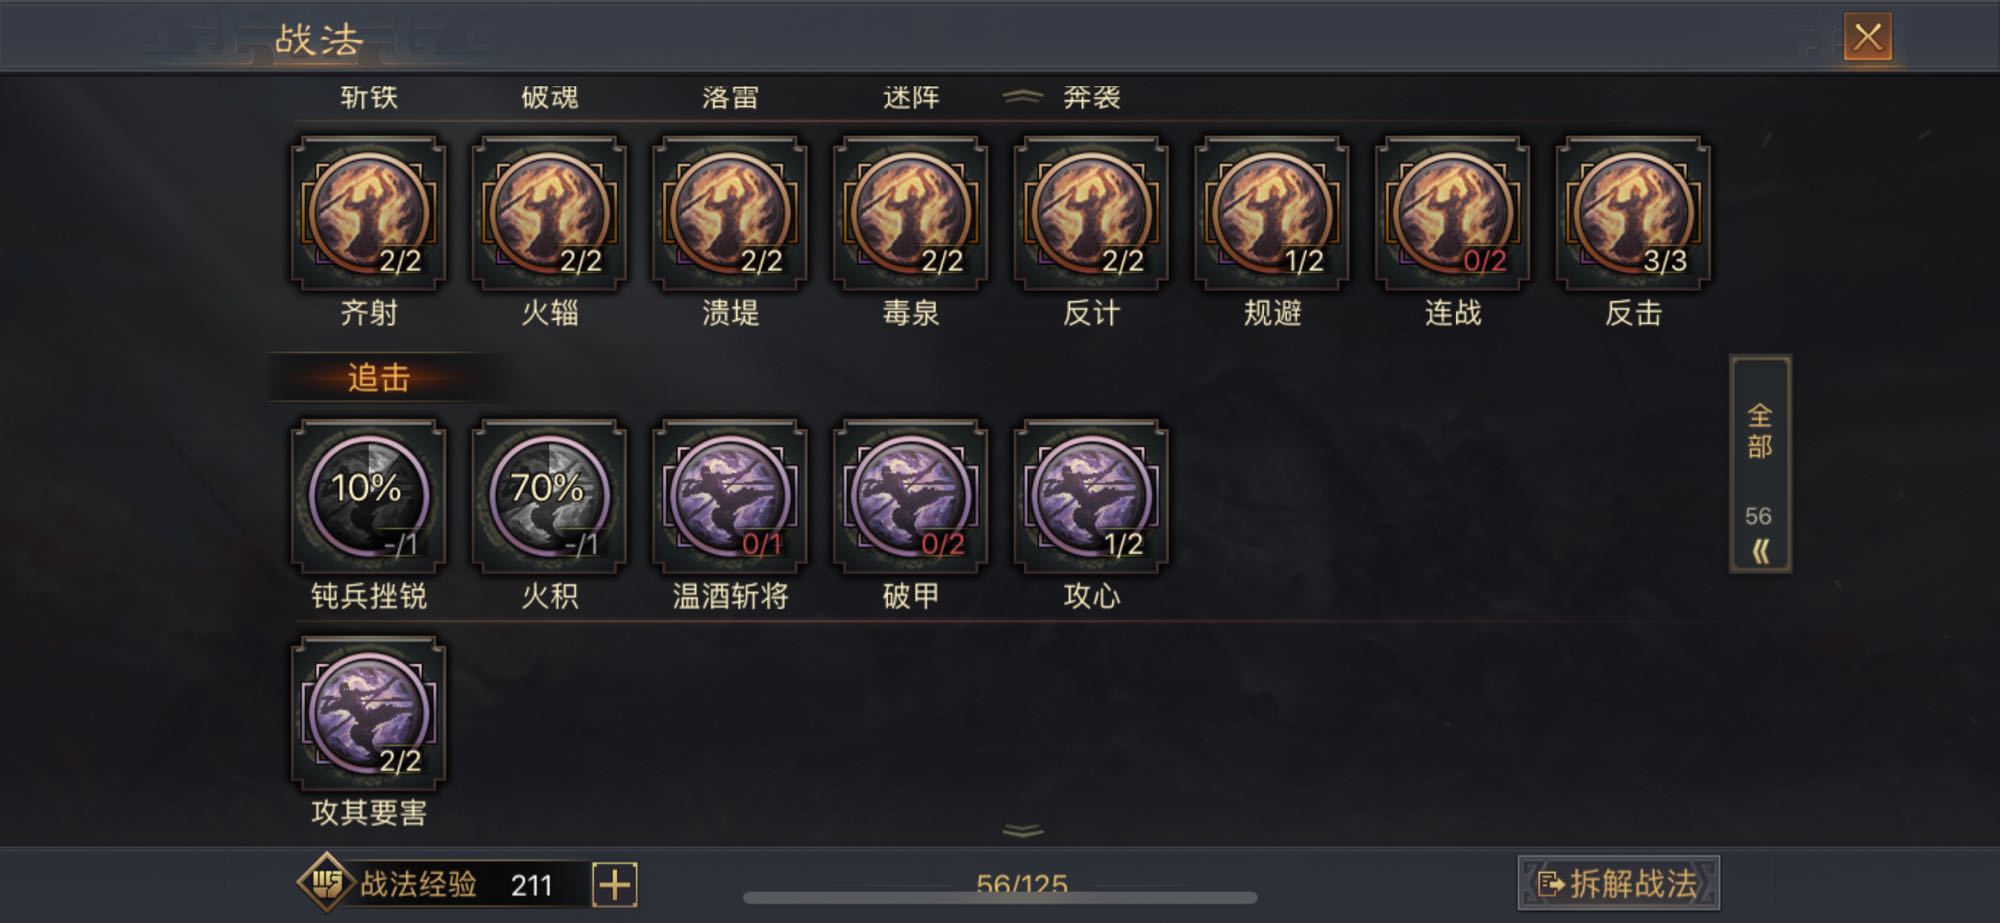This screenshot has height=923, width=2000.
Task: Click the 拆解战法 button
Action: pos(1618,883)
